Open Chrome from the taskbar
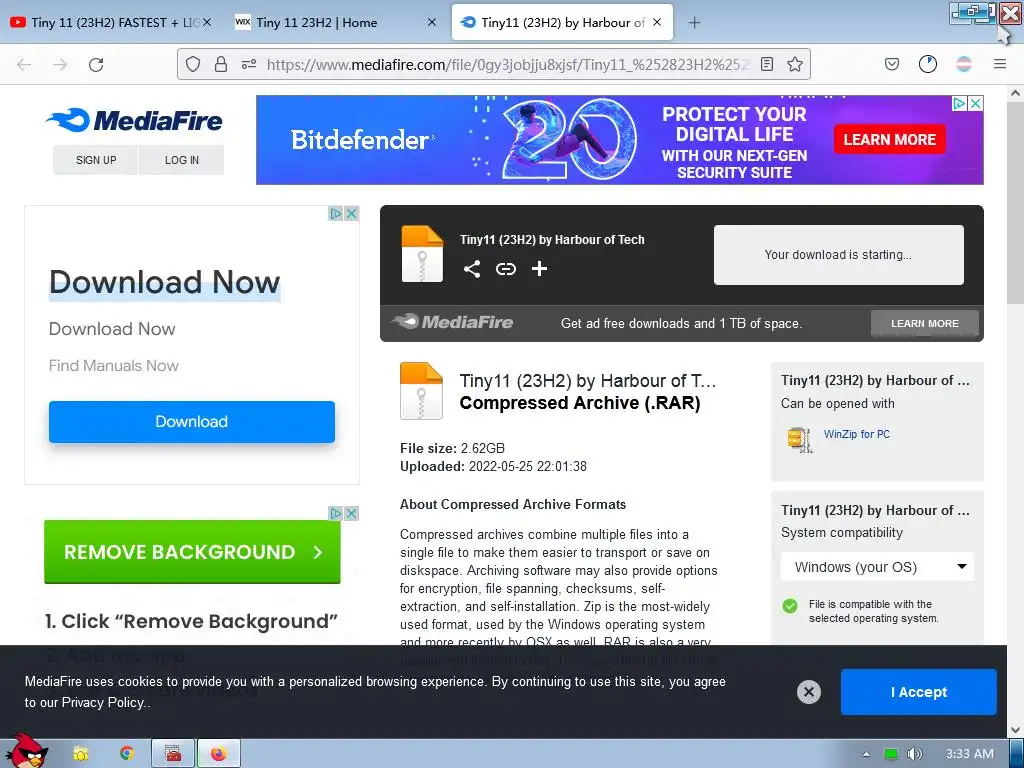Viewport: 1024px width, 768px height. tap(127, 754)
